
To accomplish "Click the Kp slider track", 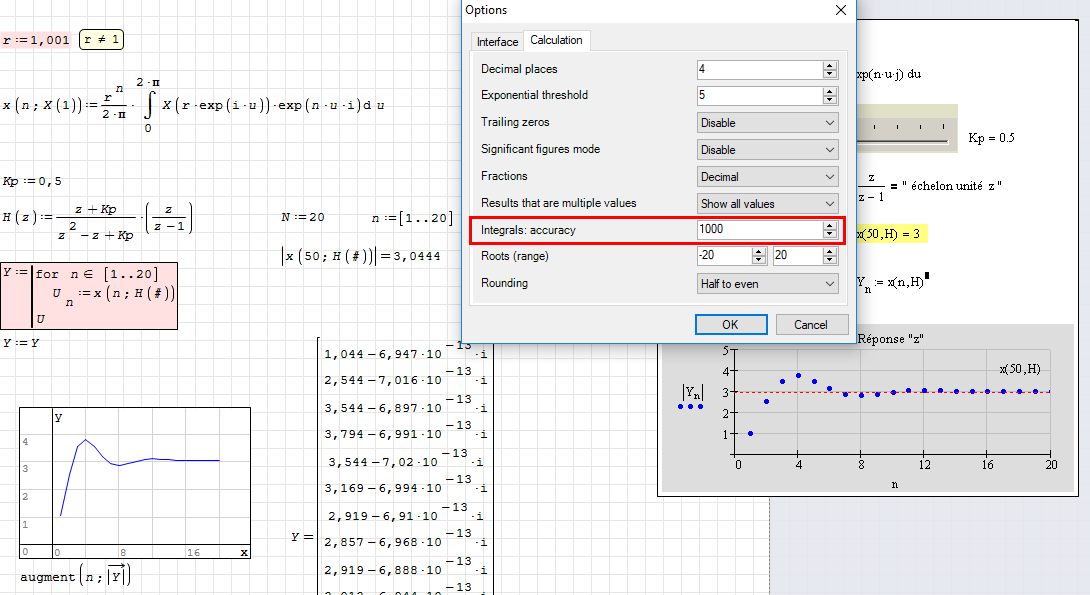I will point(905,141).
